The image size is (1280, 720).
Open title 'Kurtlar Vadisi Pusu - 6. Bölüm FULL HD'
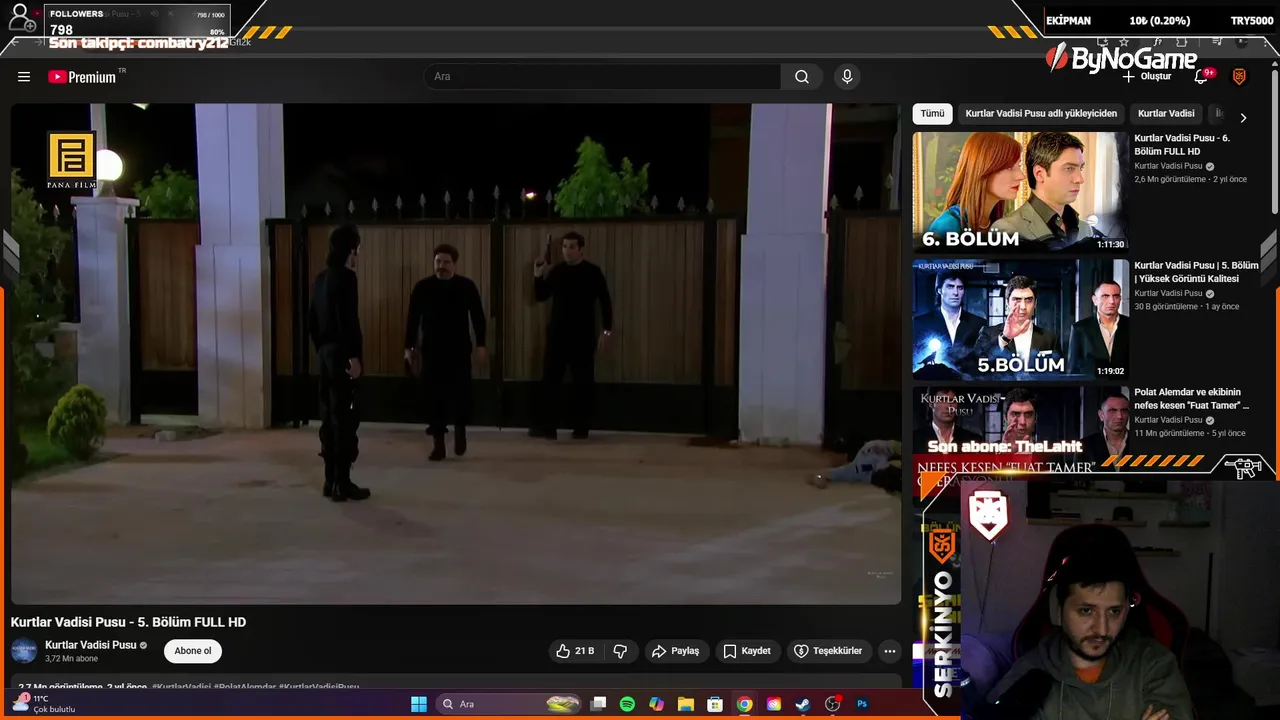(x=1182, y=145)
